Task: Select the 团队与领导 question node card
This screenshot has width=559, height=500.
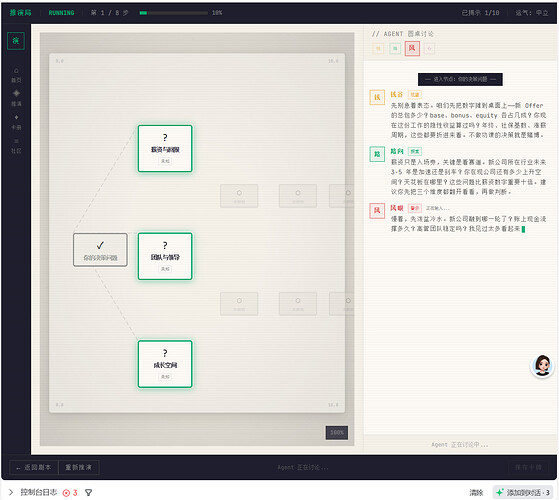Action: 165,256
